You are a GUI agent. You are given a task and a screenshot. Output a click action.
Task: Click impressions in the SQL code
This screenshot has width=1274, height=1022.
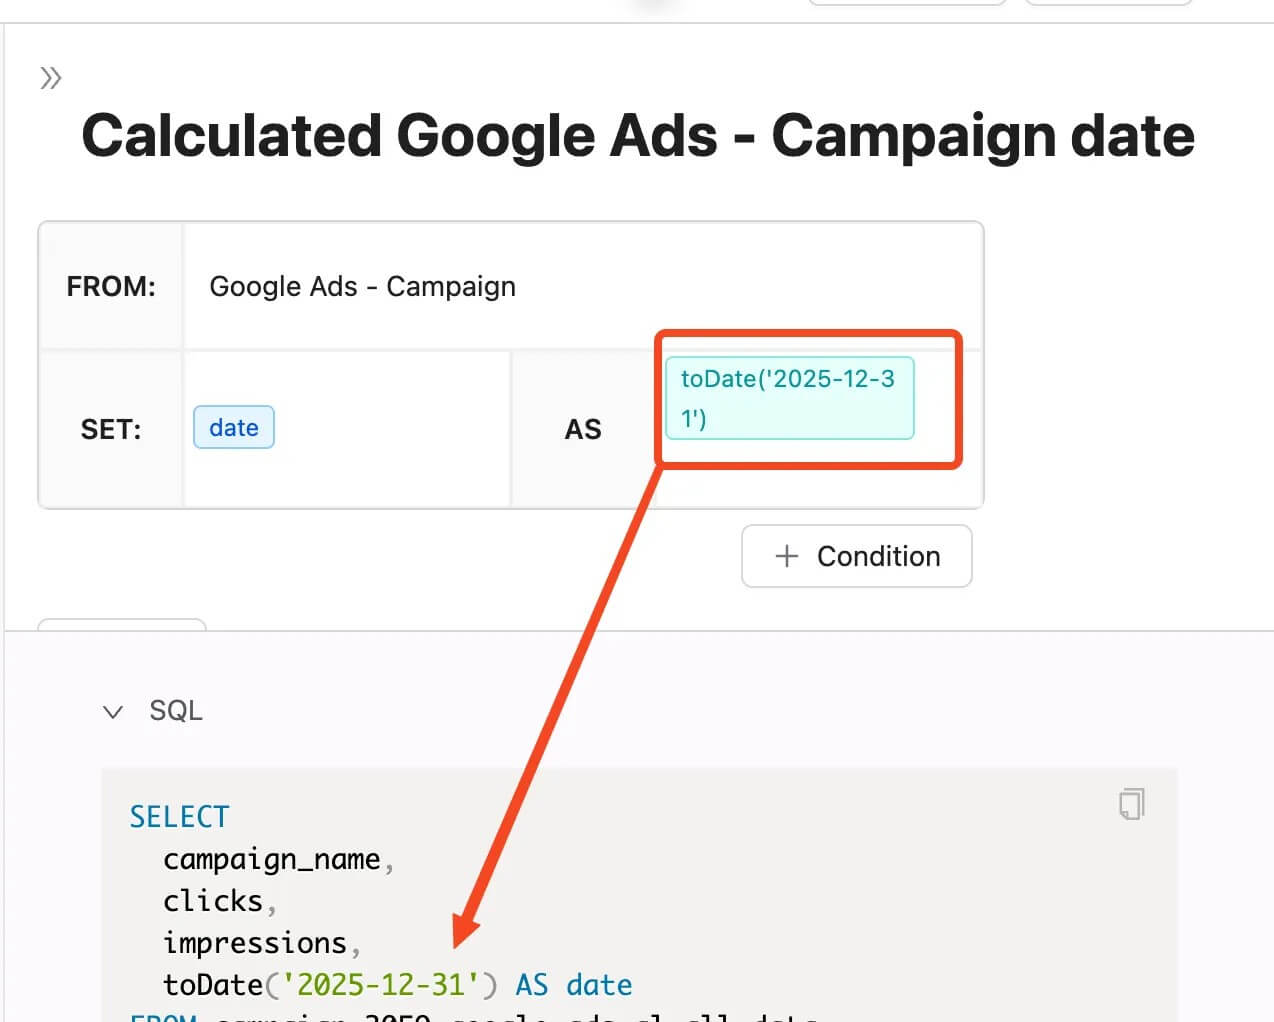[x=255, y=943]
